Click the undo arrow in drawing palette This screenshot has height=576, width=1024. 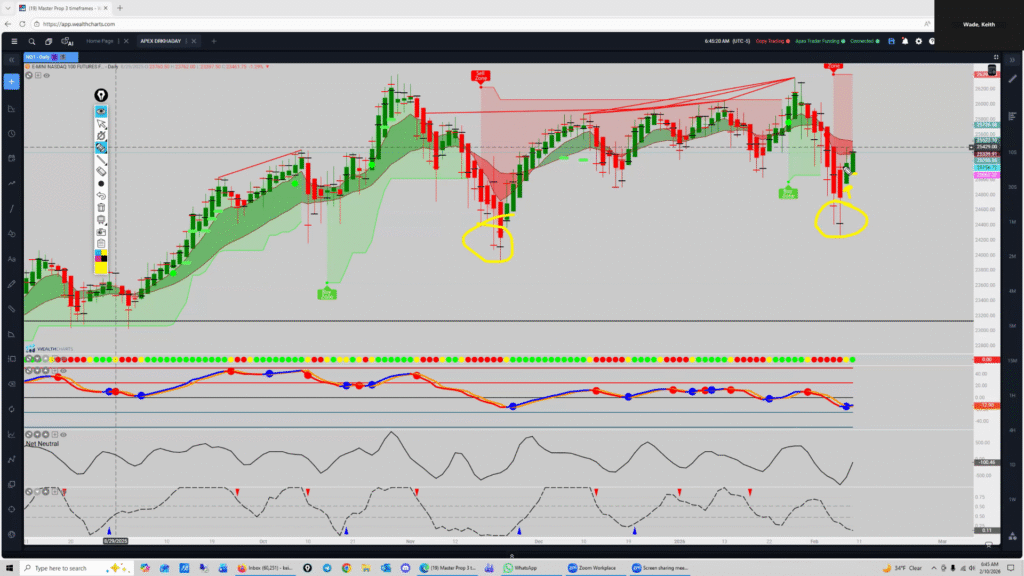click(101, 196)
